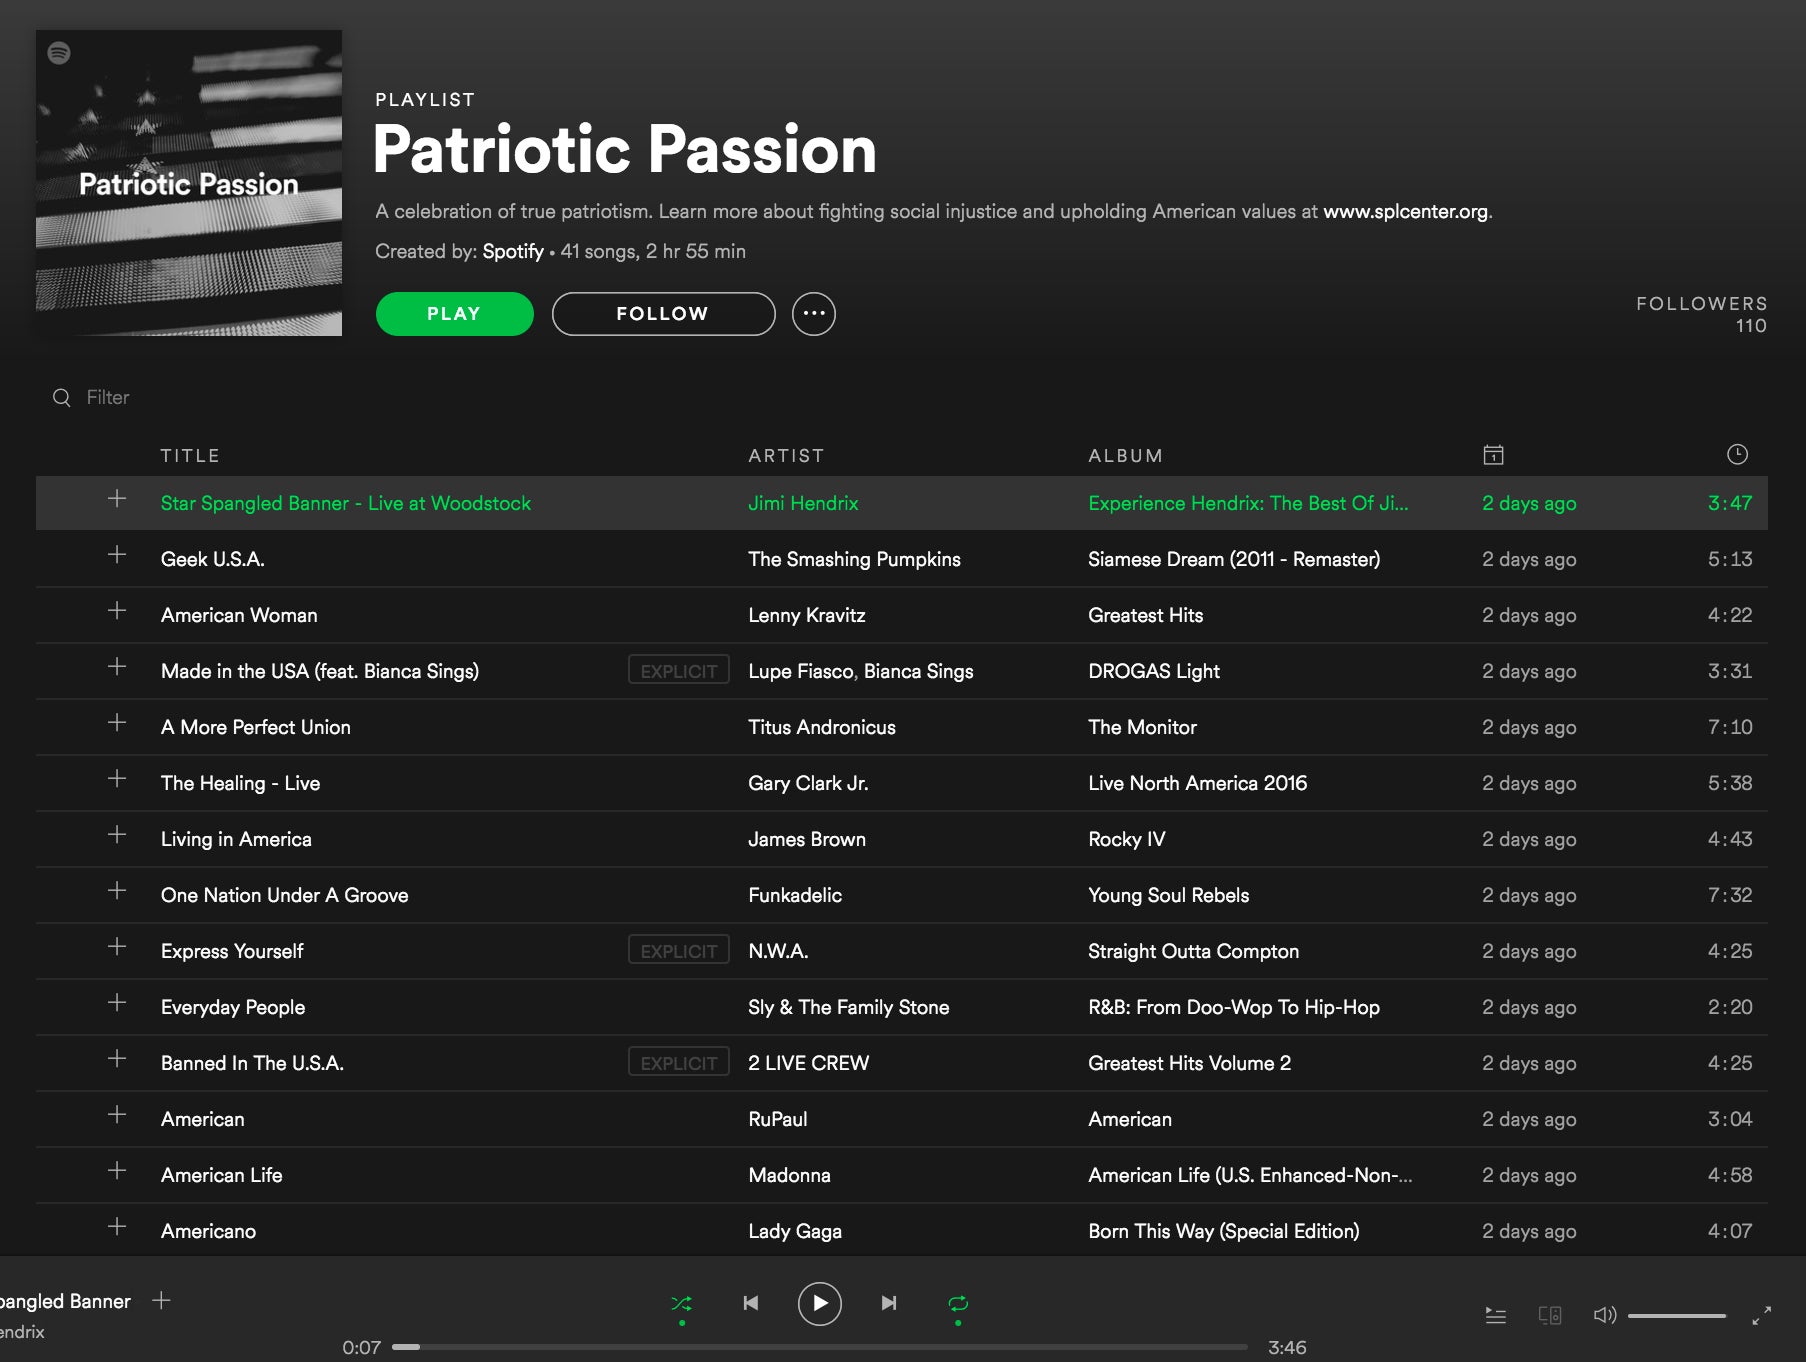Select Everyday People song title
Viewport: 1806px width, 1362px height.
pyautogui.click(x=233, y=1008)
